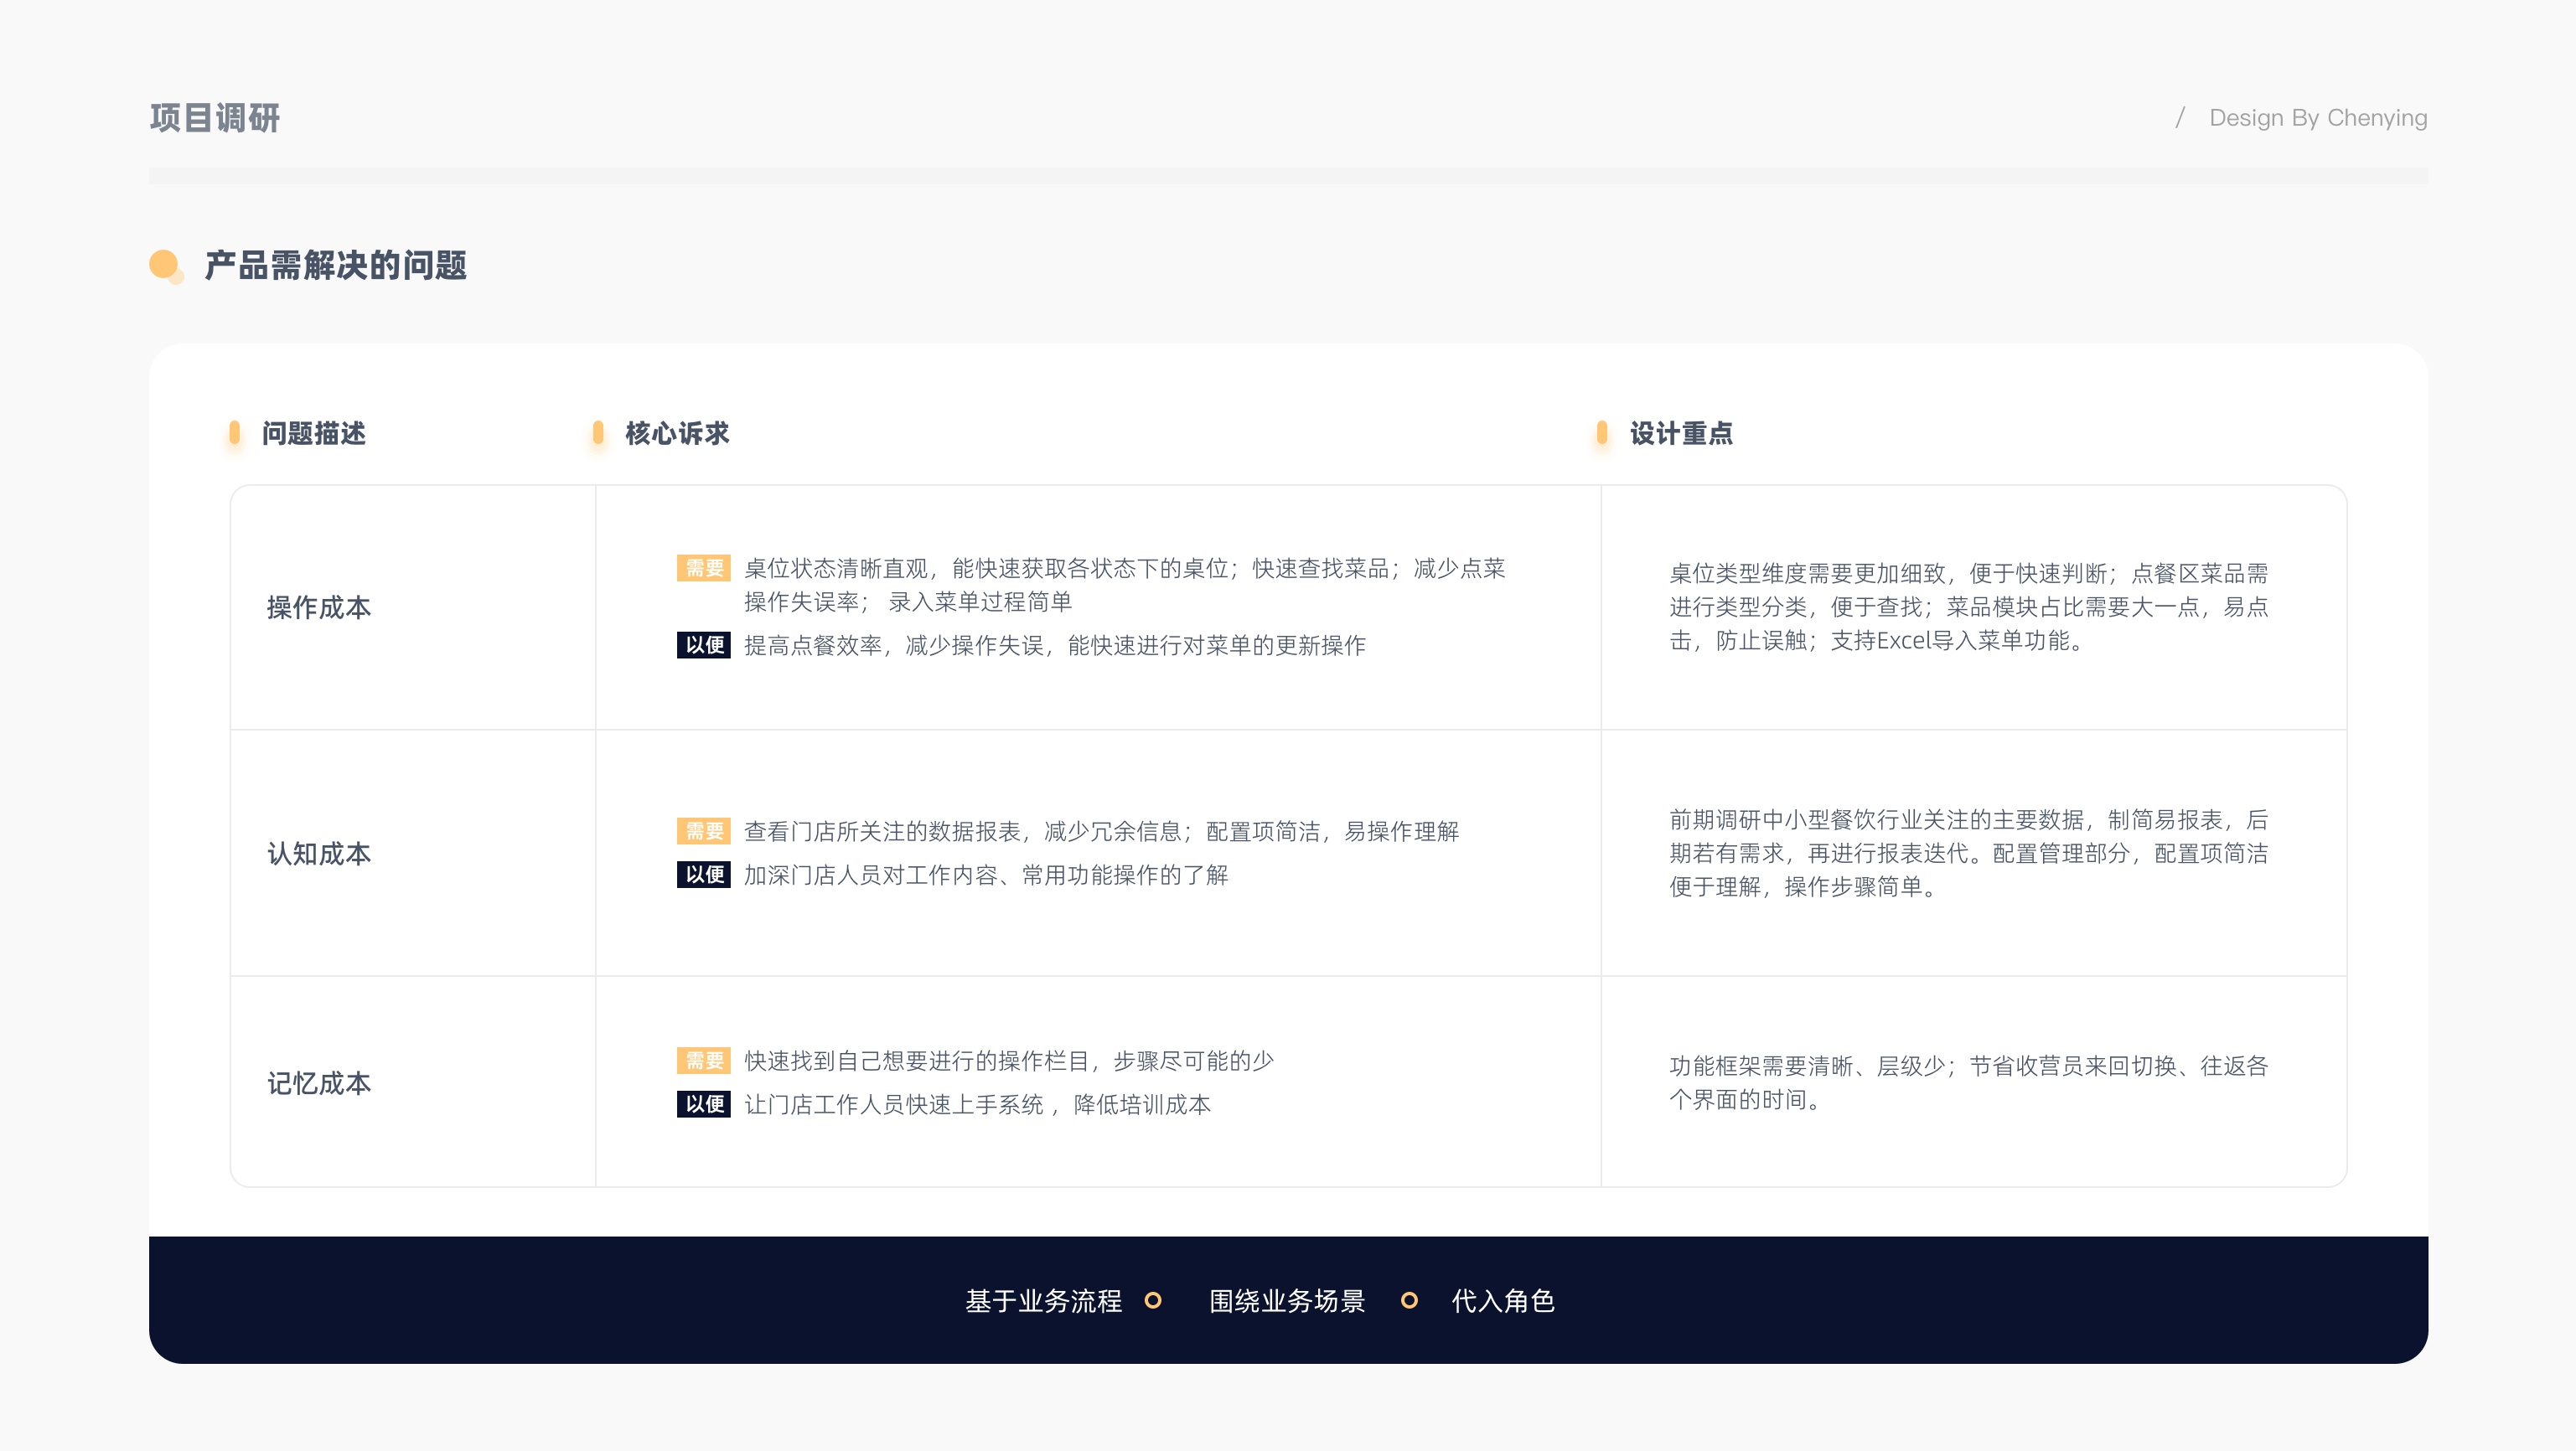Click the 需要 tag in 认知成本 row
The image size is (2576, 1451).
[x=704, y=831]
